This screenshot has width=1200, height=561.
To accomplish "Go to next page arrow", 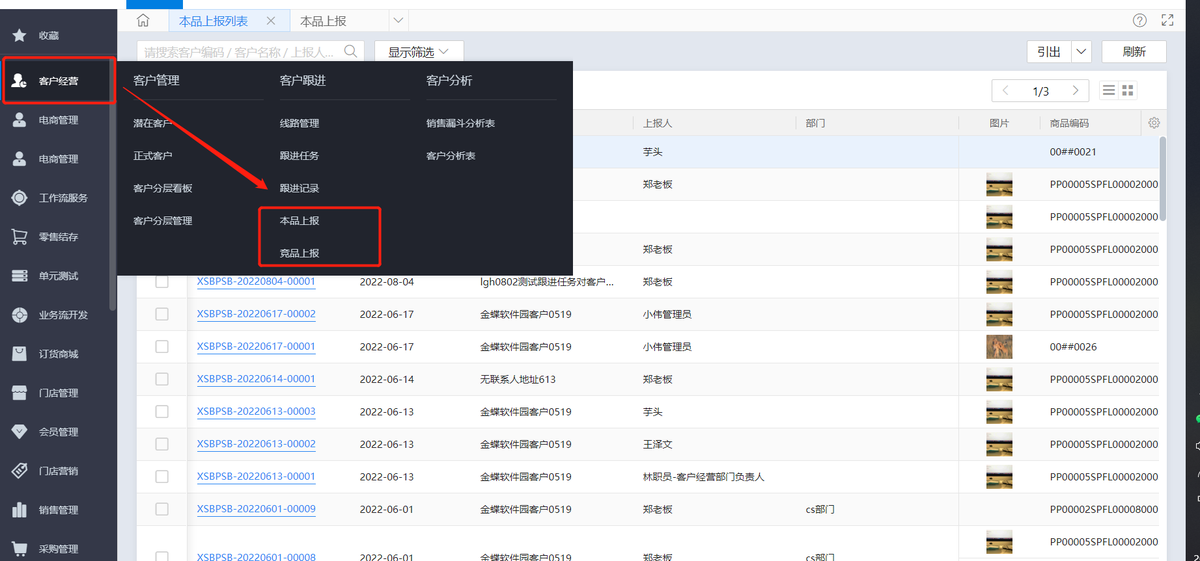I will point(1076,91).
